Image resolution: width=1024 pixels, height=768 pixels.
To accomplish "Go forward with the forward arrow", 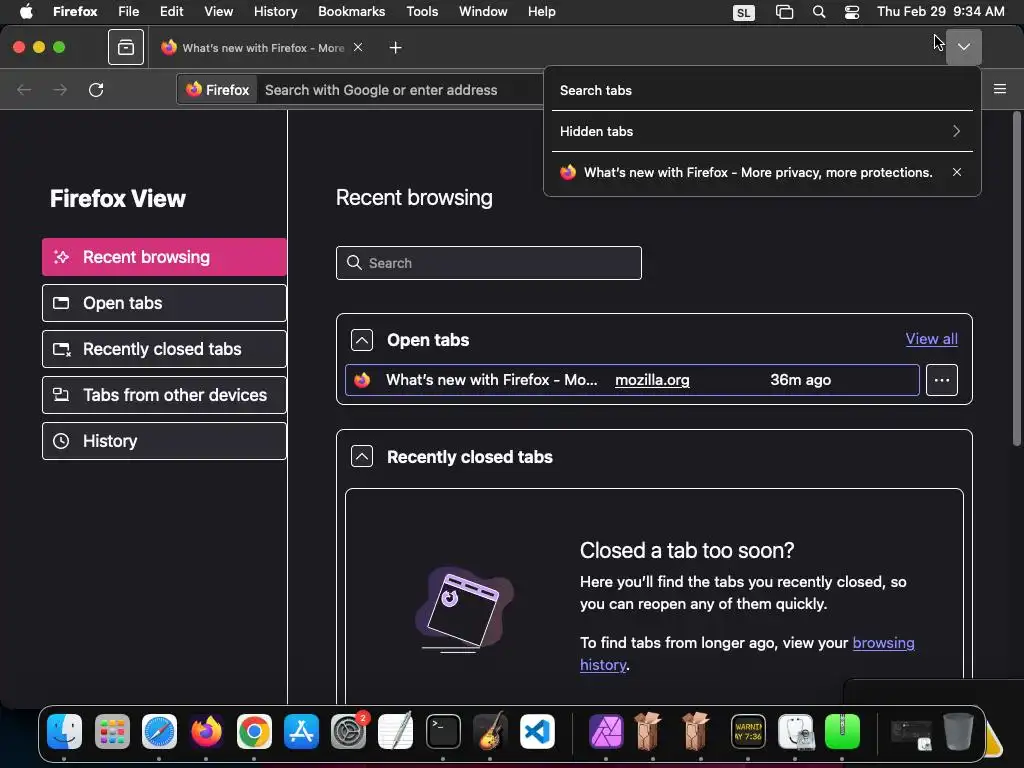I will pos(60,89).
